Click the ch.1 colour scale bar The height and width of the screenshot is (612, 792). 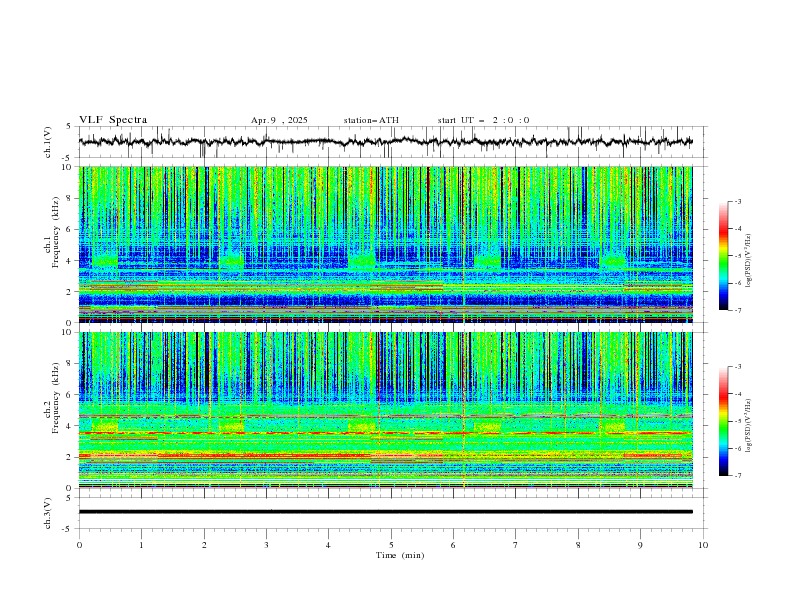[x=724, y=256]
